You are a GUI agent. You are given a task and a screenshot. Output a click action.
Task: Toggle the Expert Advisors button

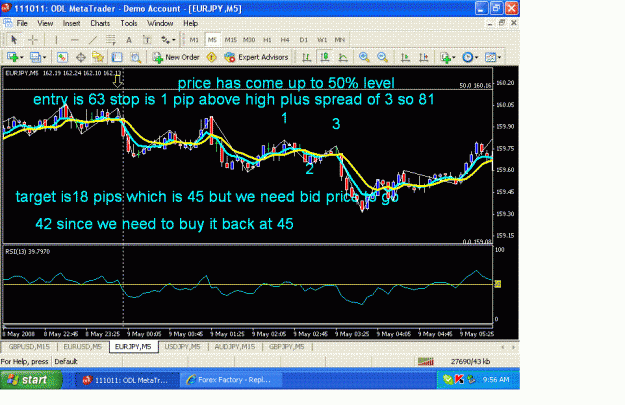tap(256, 57)
